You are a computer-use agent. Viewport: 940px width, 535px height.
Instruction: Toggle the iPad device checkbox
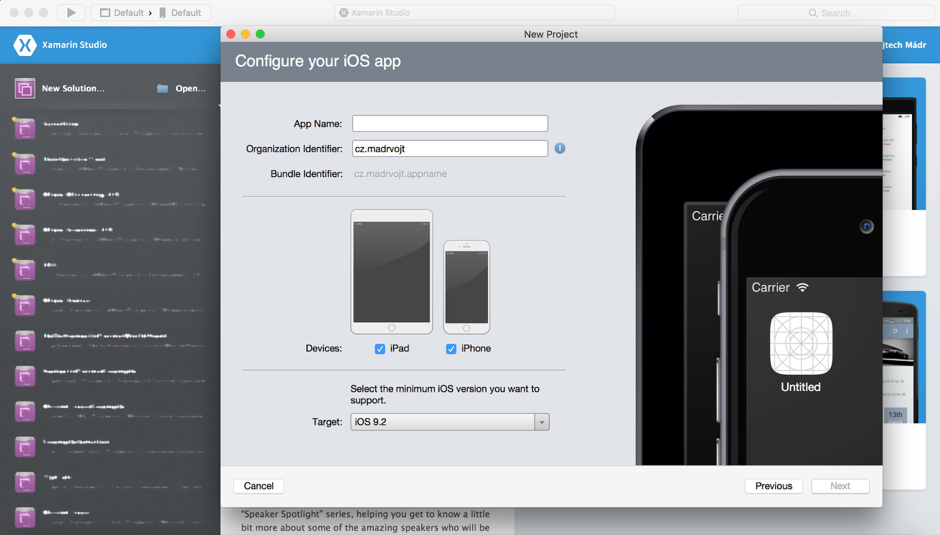point(380,348)
